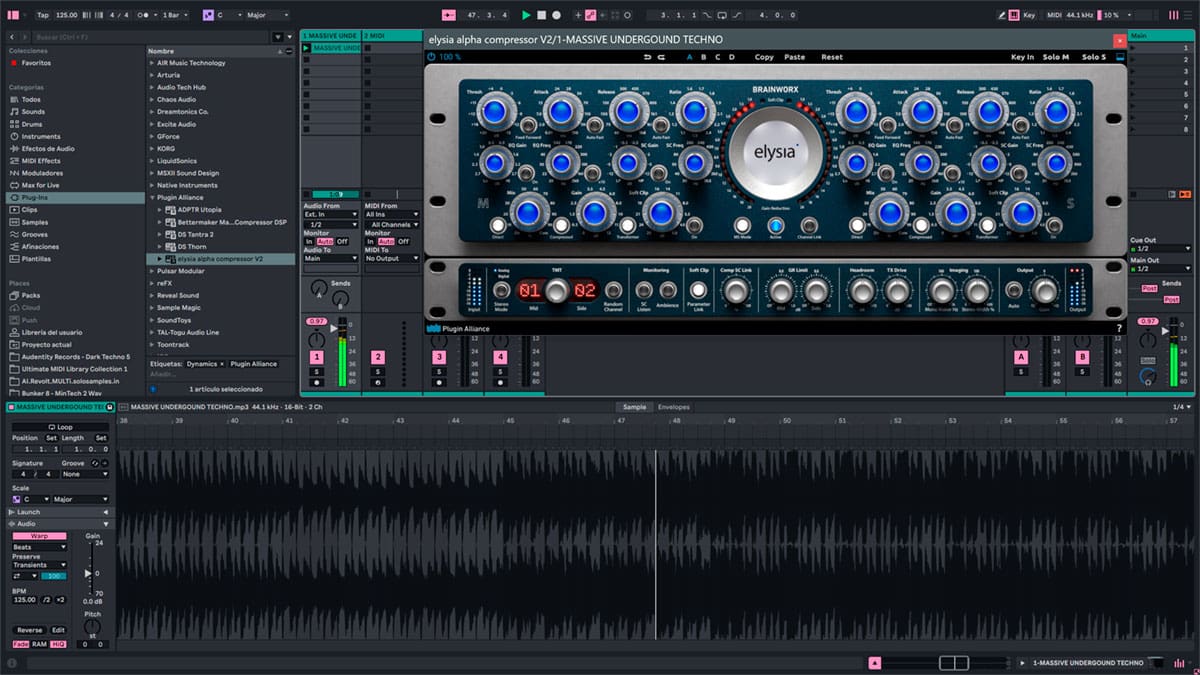Solo track 1 with its S button

click(x=317, y=372)
